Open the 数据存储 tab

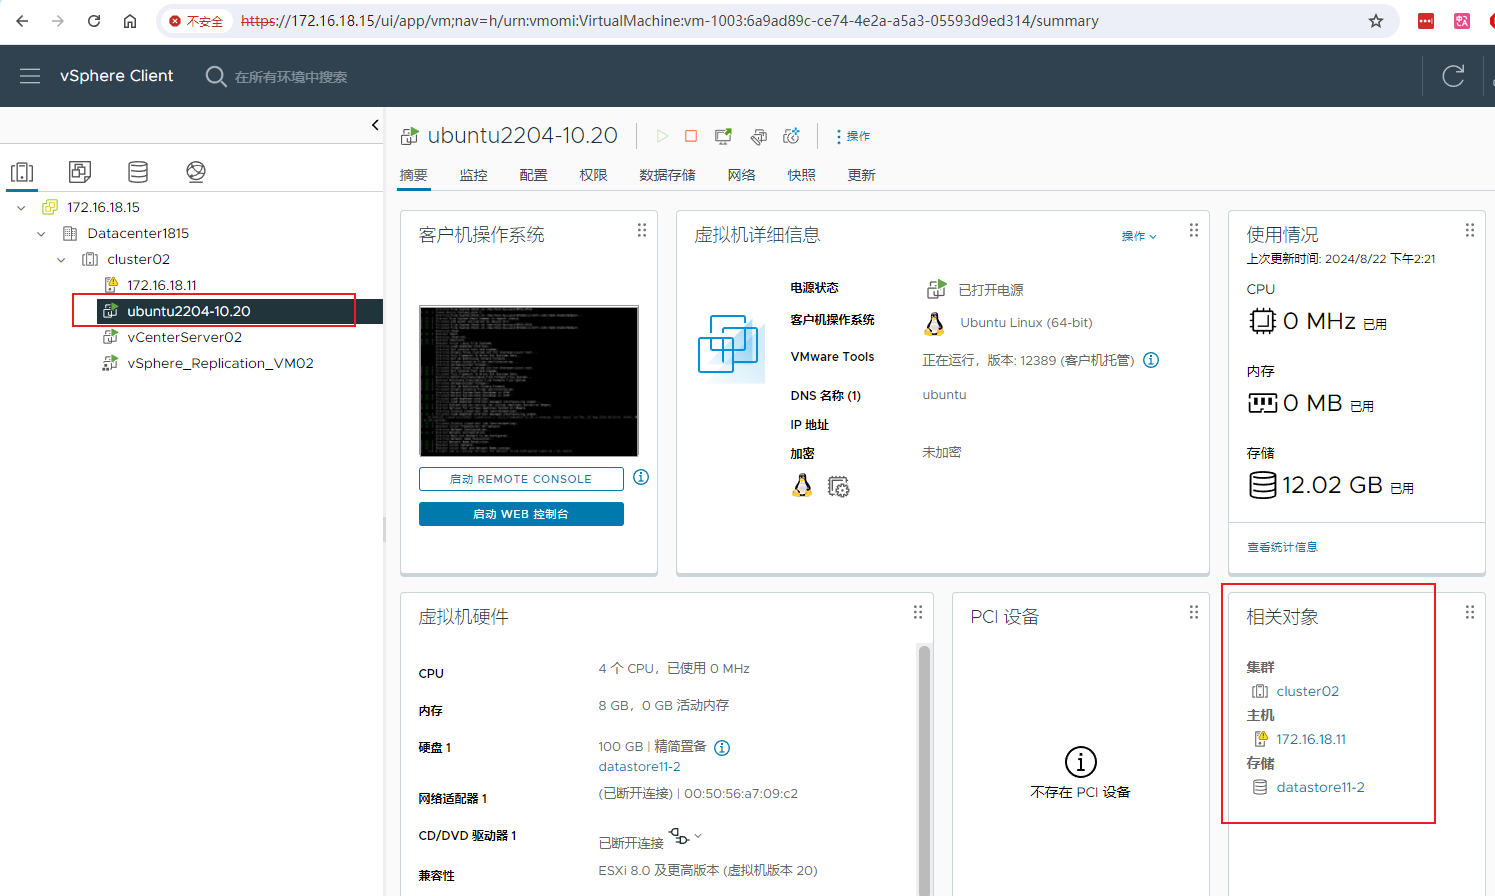coord(668,175)
